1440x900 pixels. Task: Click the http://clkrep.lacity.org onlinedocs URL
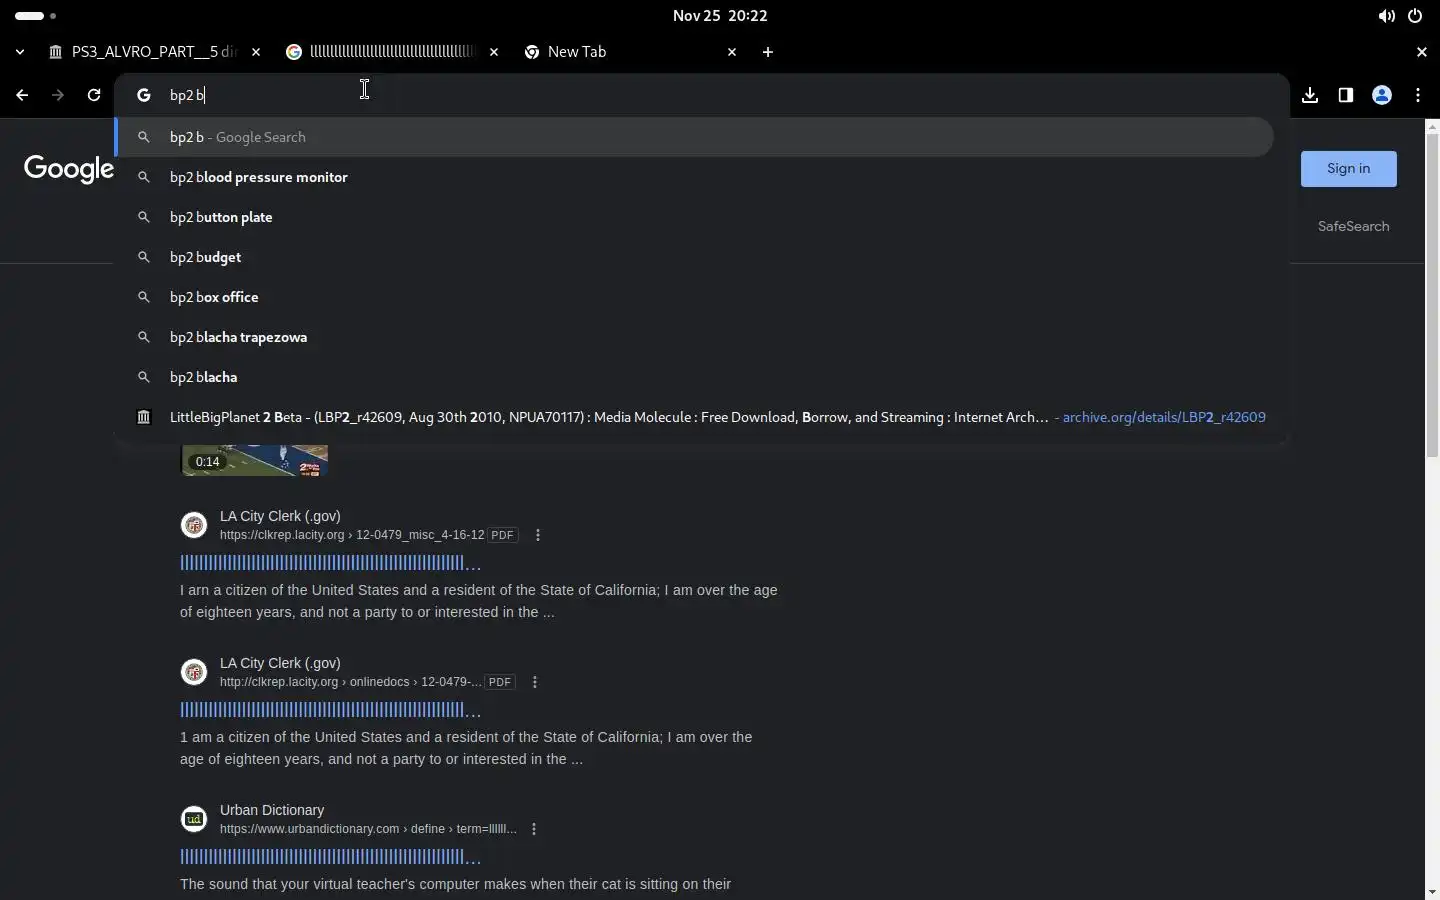351,682
